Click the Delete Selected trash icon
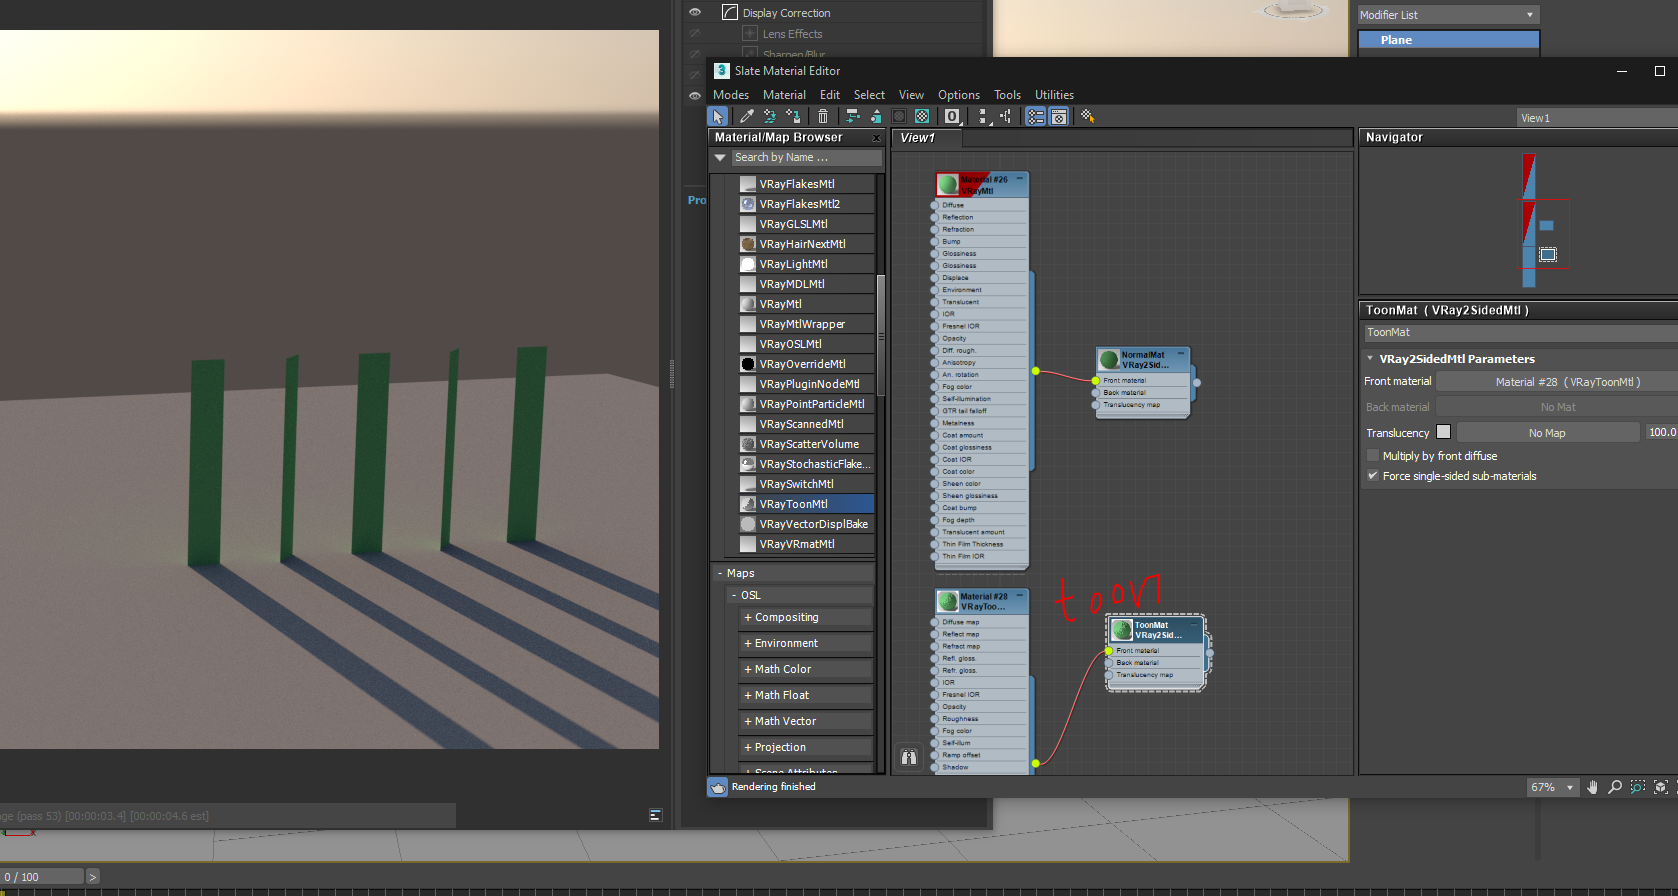The width and height of the screenshot is (1678, 896). (823, 117)
